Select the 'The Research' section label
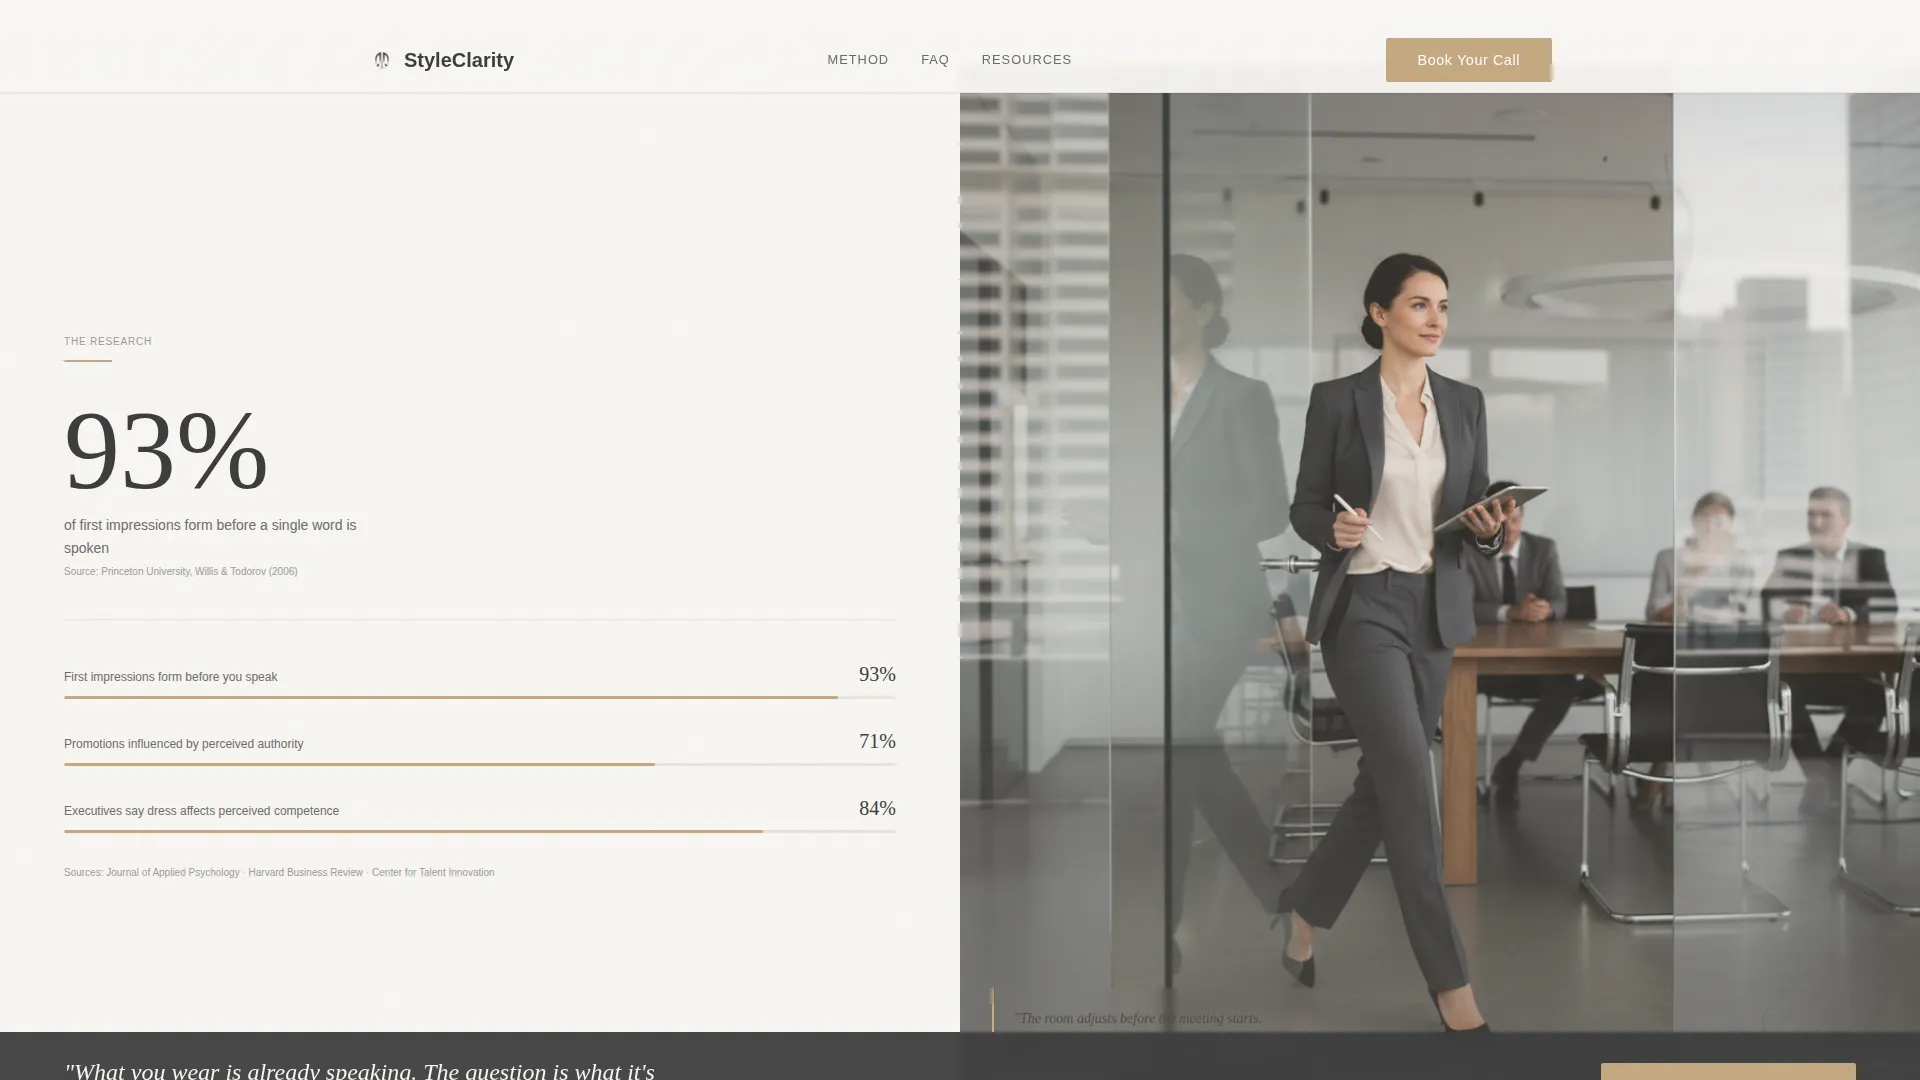 [108, 341]
